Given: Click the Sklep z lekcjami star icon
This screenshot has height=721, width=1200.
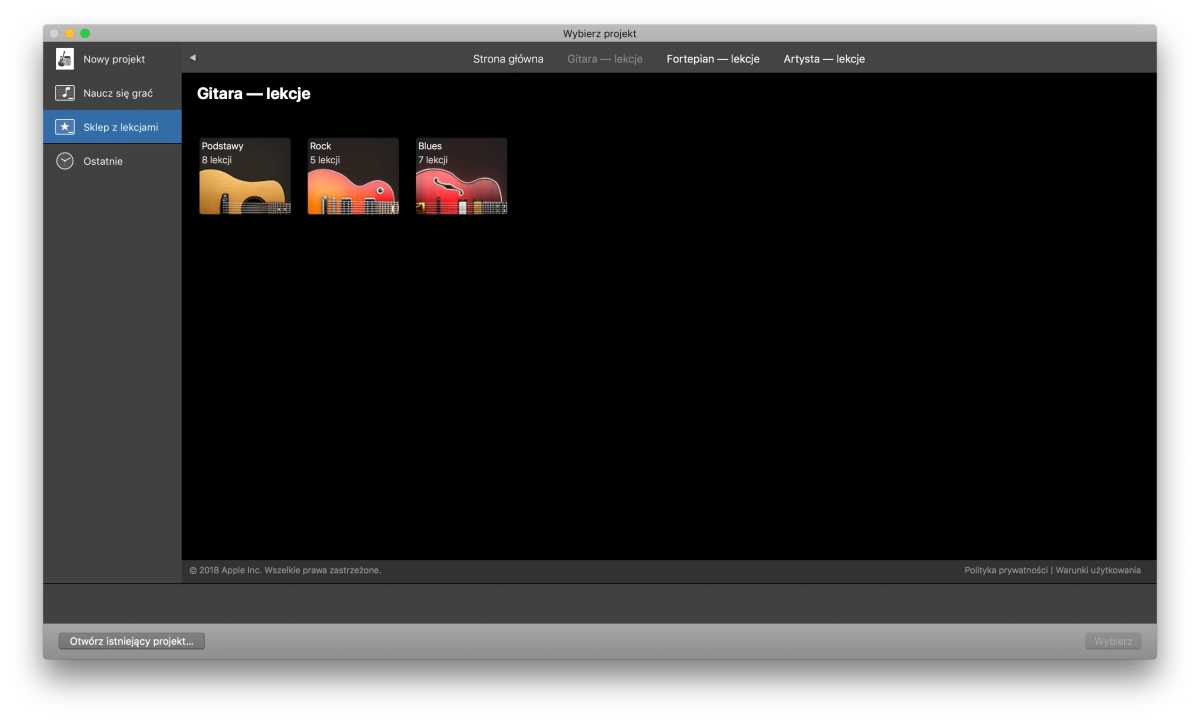Looking at the screenshot, I should pyautogui.click(x=65, y=127).
